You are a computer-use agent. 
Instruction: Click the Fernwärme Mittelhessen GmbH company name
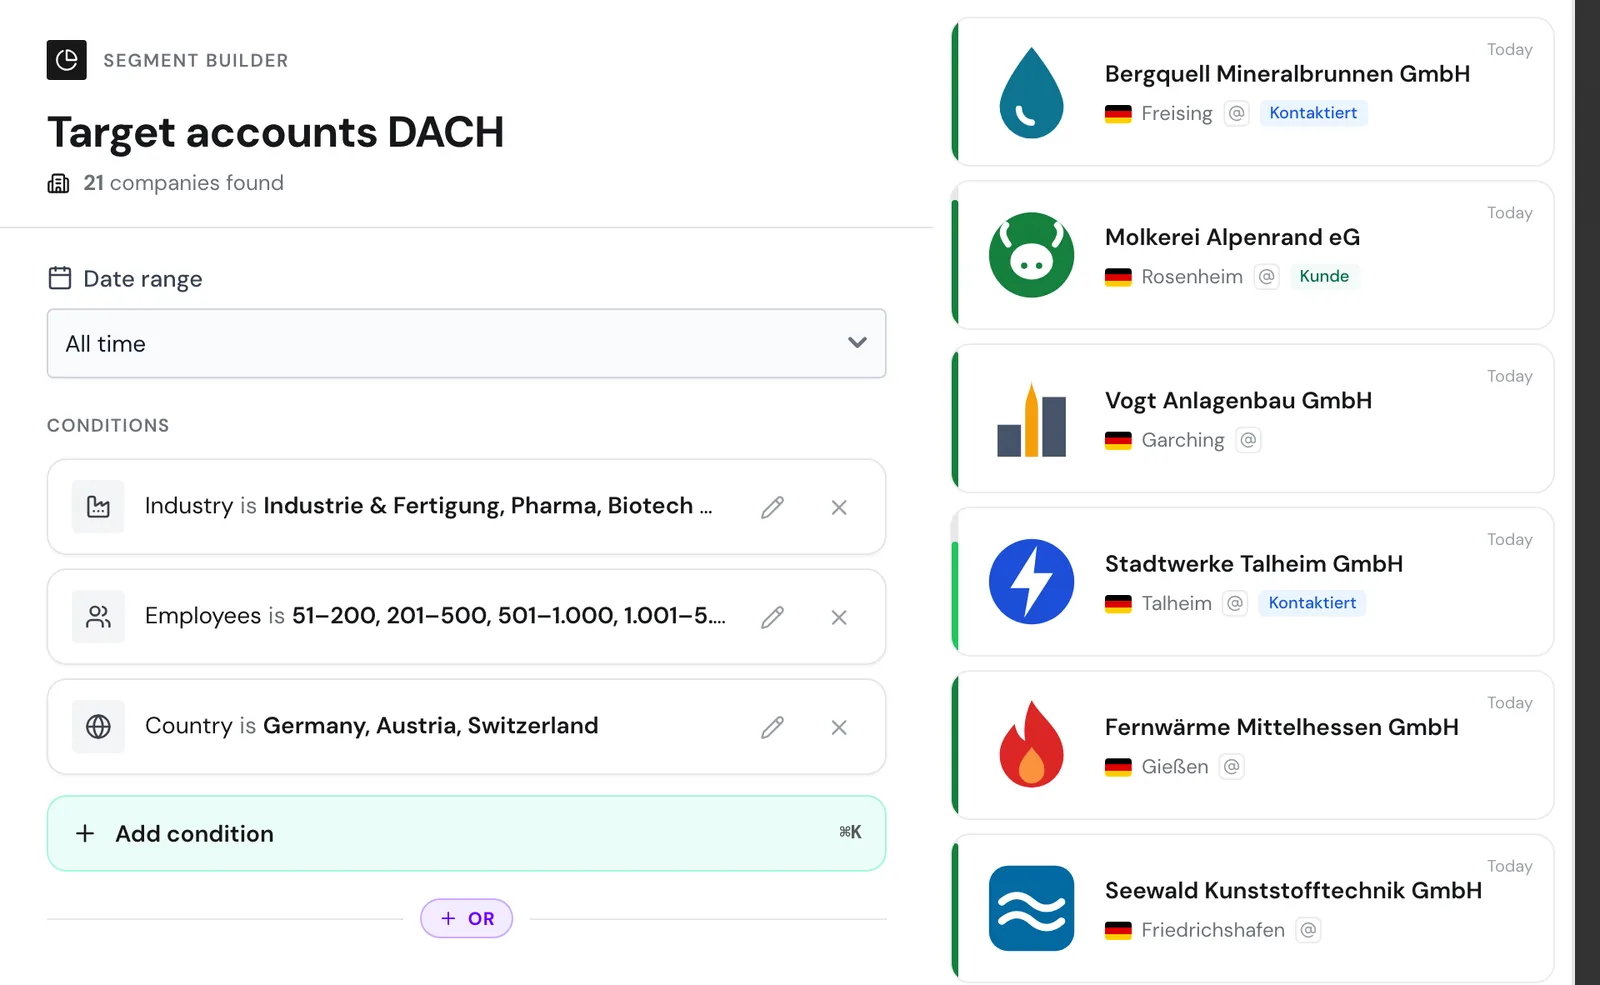(1281, 727)
